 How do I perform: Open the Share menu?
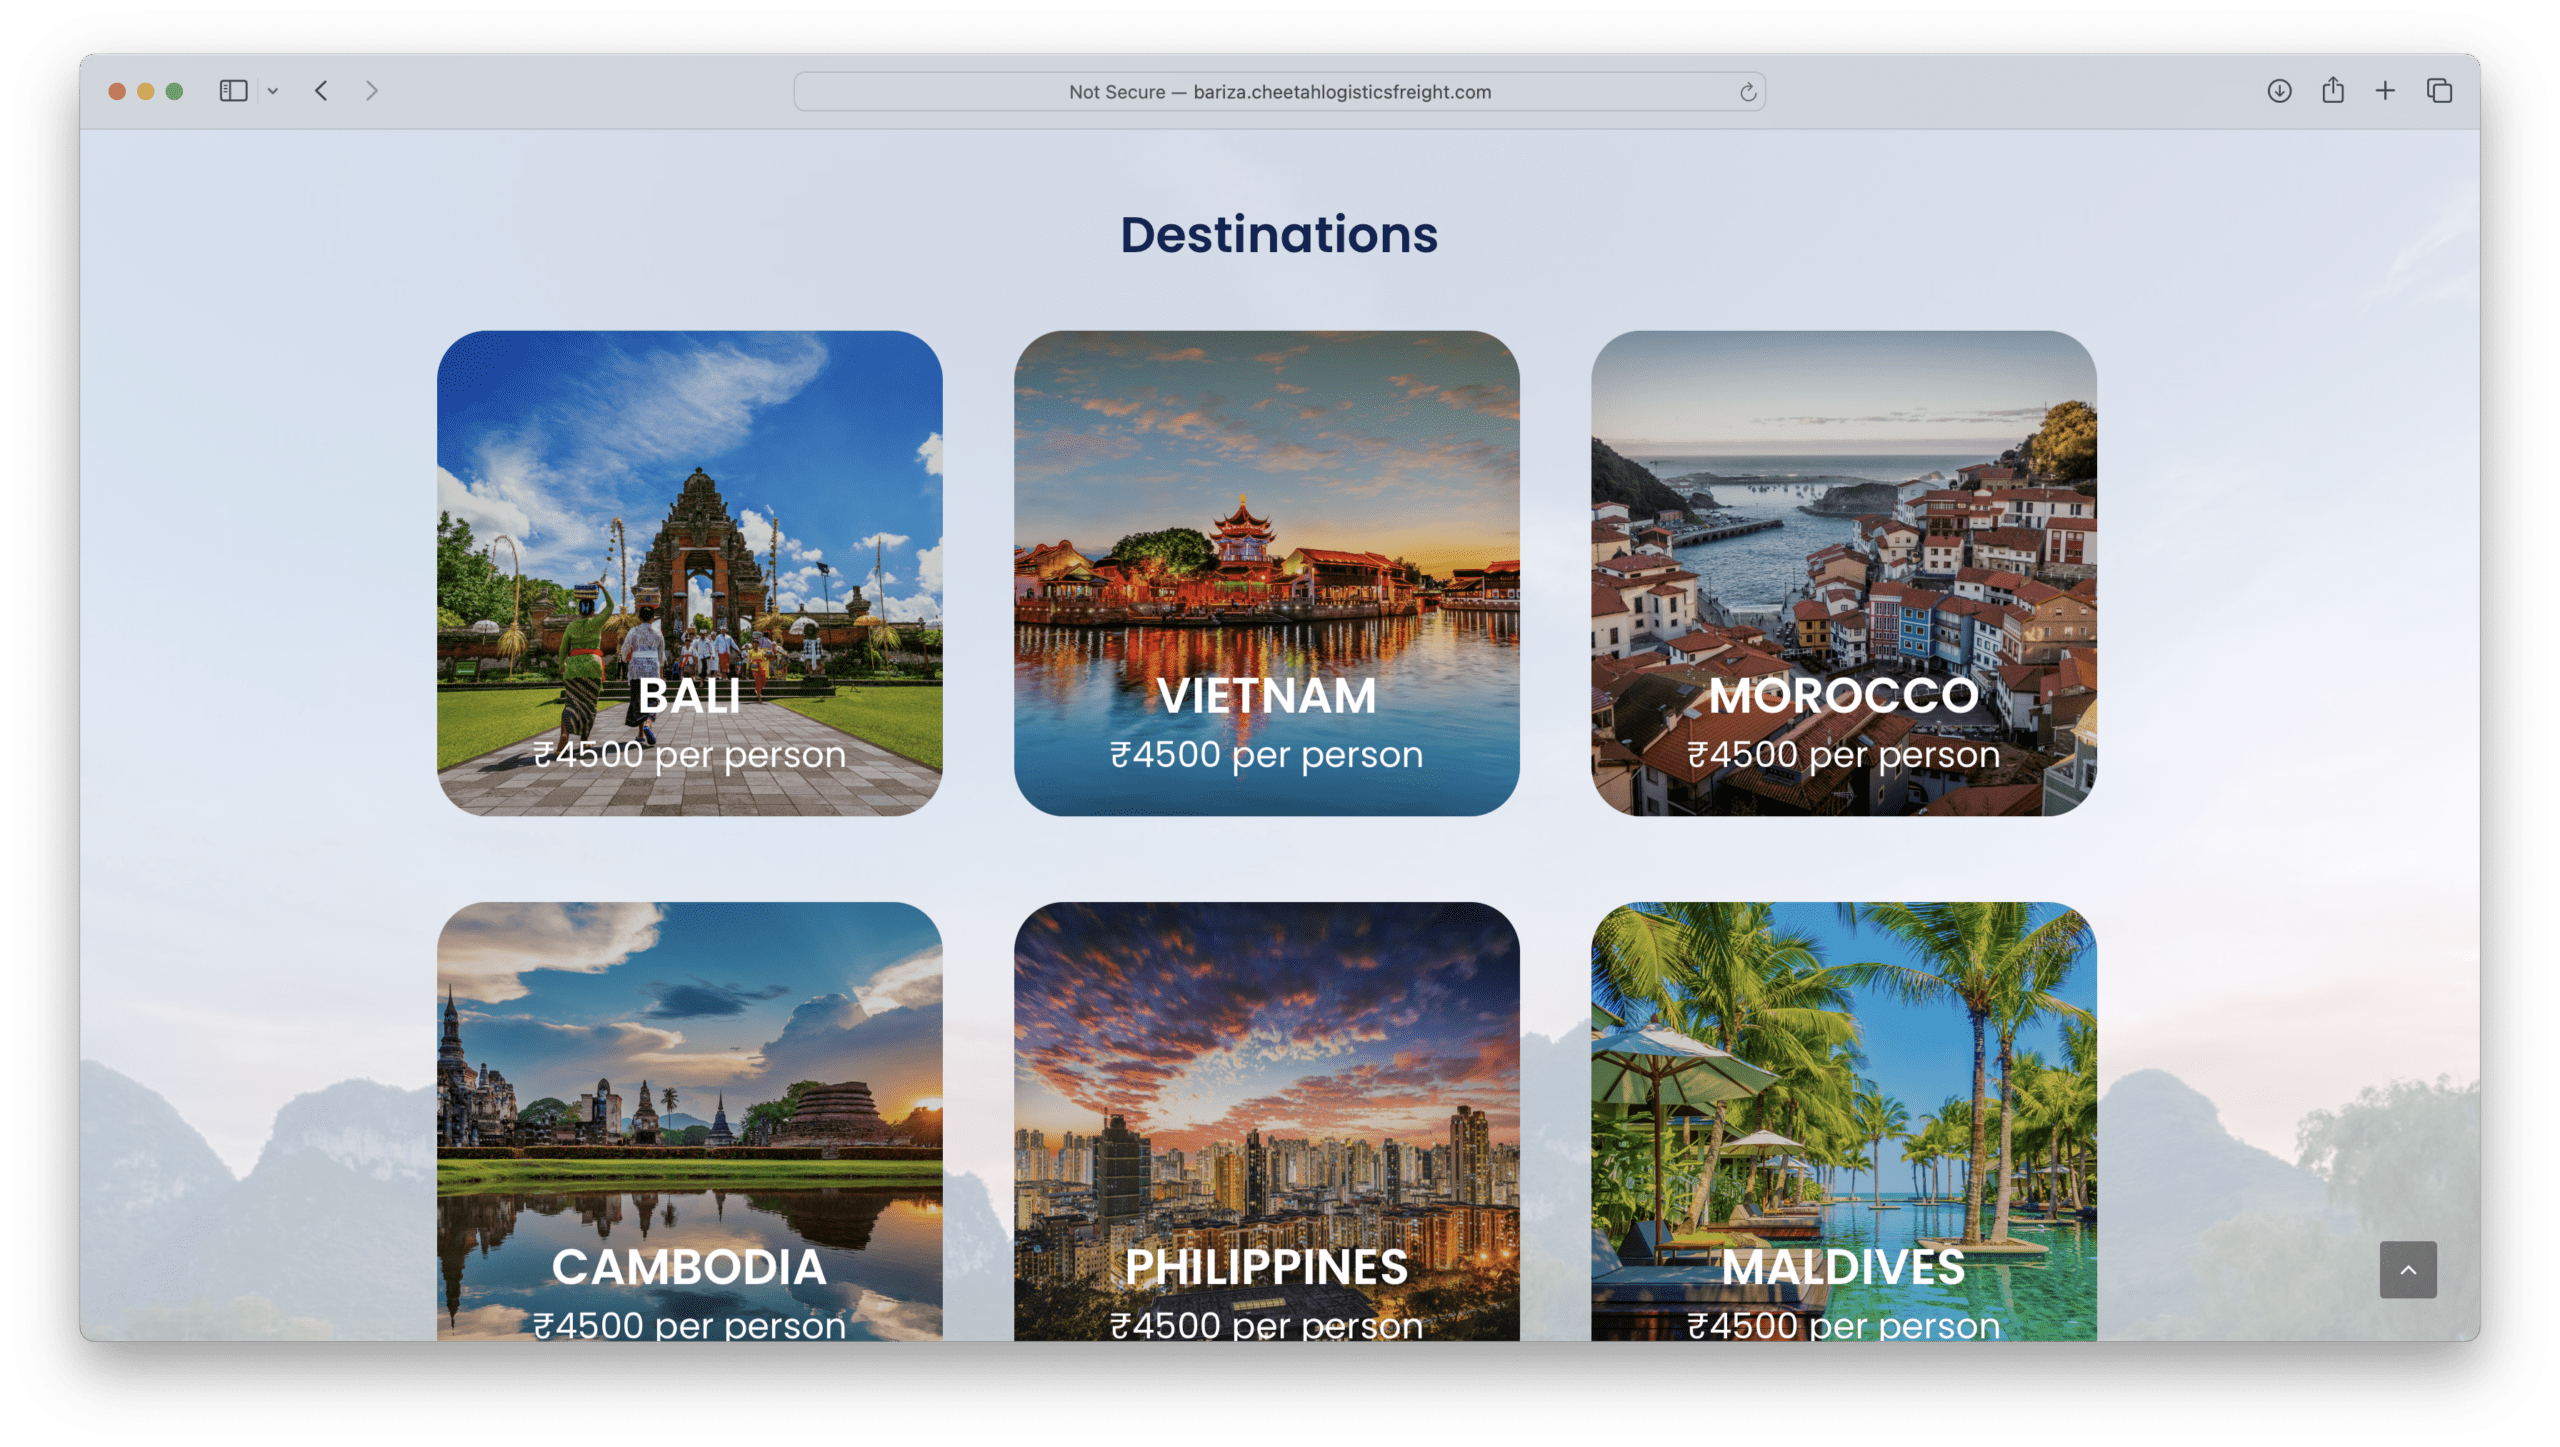(x=2333, y=90)
